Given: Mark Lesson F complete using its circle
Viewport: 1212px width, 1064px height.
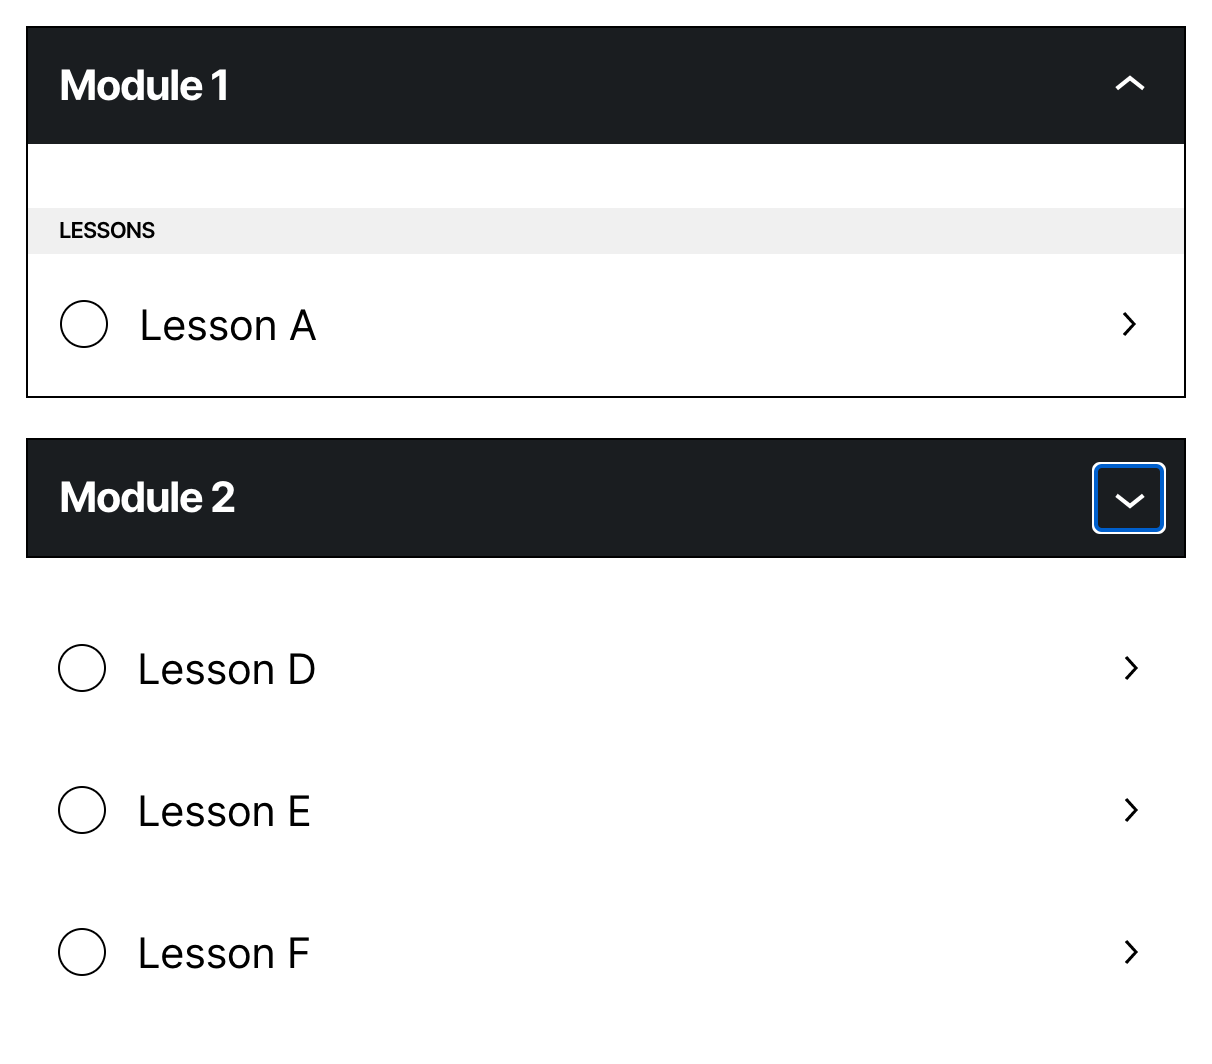Looking at the screenshot, I should pyautogui.click(x=82, y=952).
